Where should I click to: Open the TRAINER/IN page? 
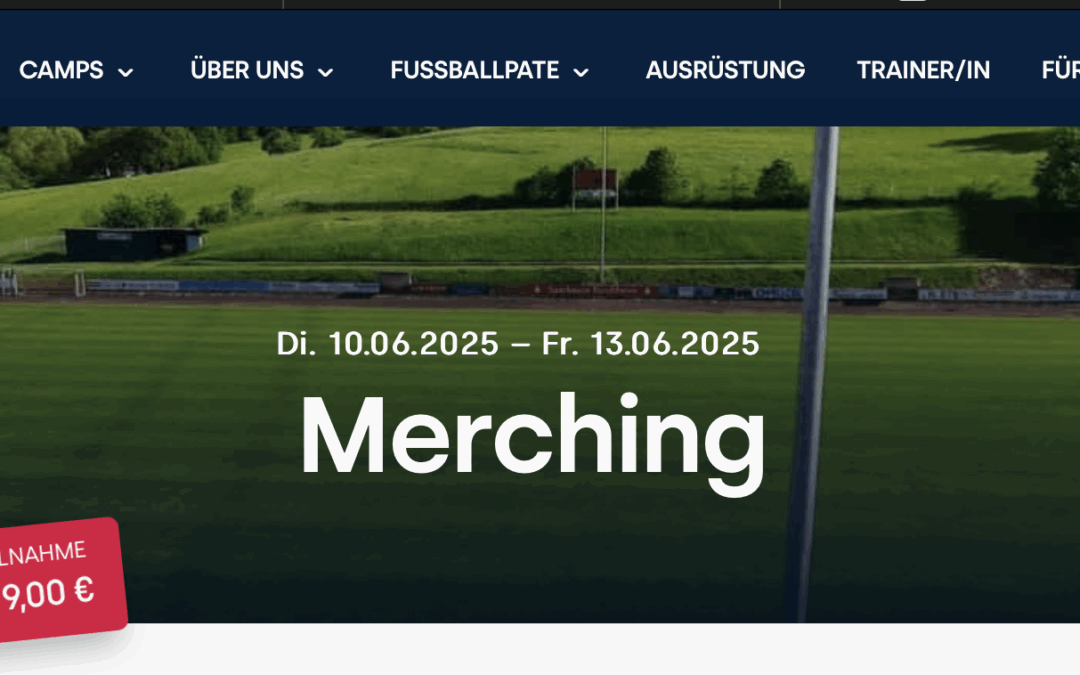pyautogui.click(x=923, y=70)
